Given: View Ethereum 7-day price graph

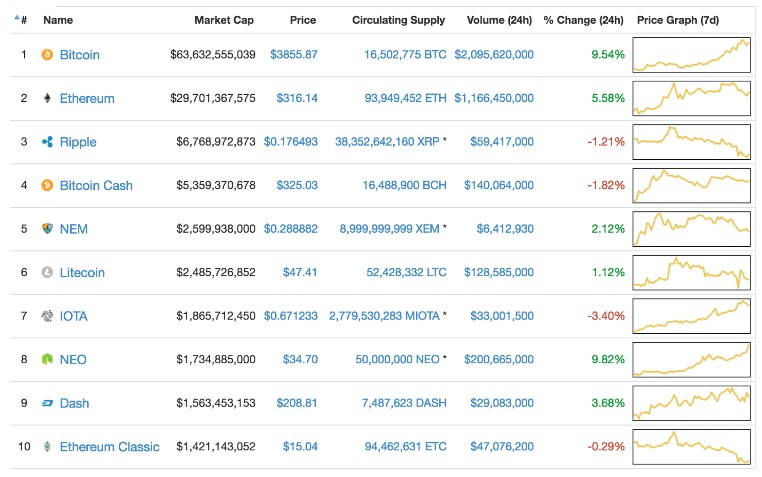Looking at the screenshot, I should tap(692, 98).
